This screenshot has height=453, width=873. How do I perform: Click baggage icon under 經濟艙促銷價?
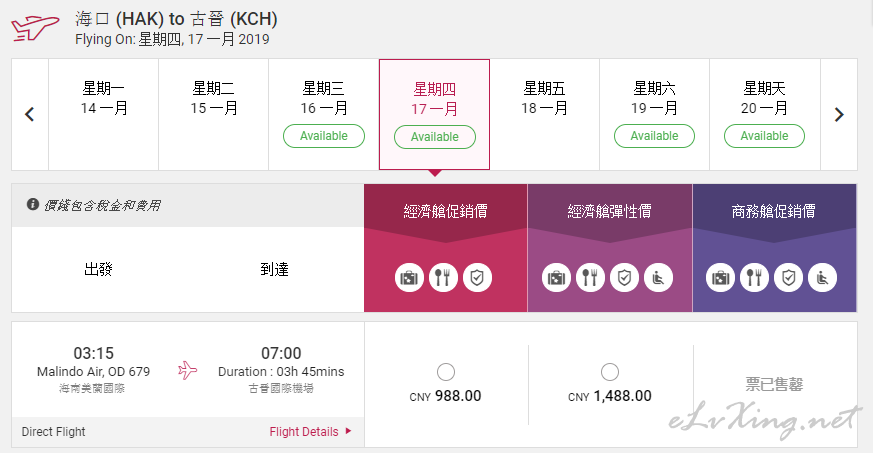(409, 277)
